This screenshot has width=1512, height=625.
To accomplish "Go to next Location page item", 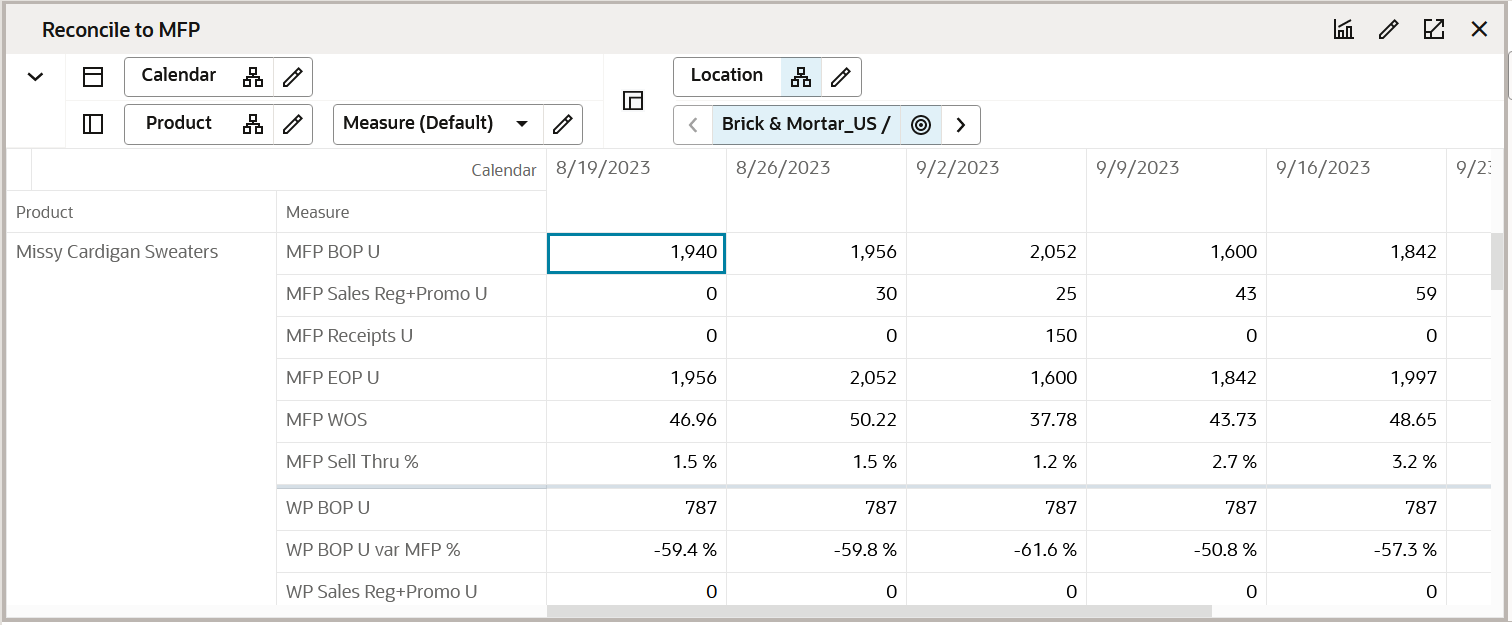I will (961, 125).
